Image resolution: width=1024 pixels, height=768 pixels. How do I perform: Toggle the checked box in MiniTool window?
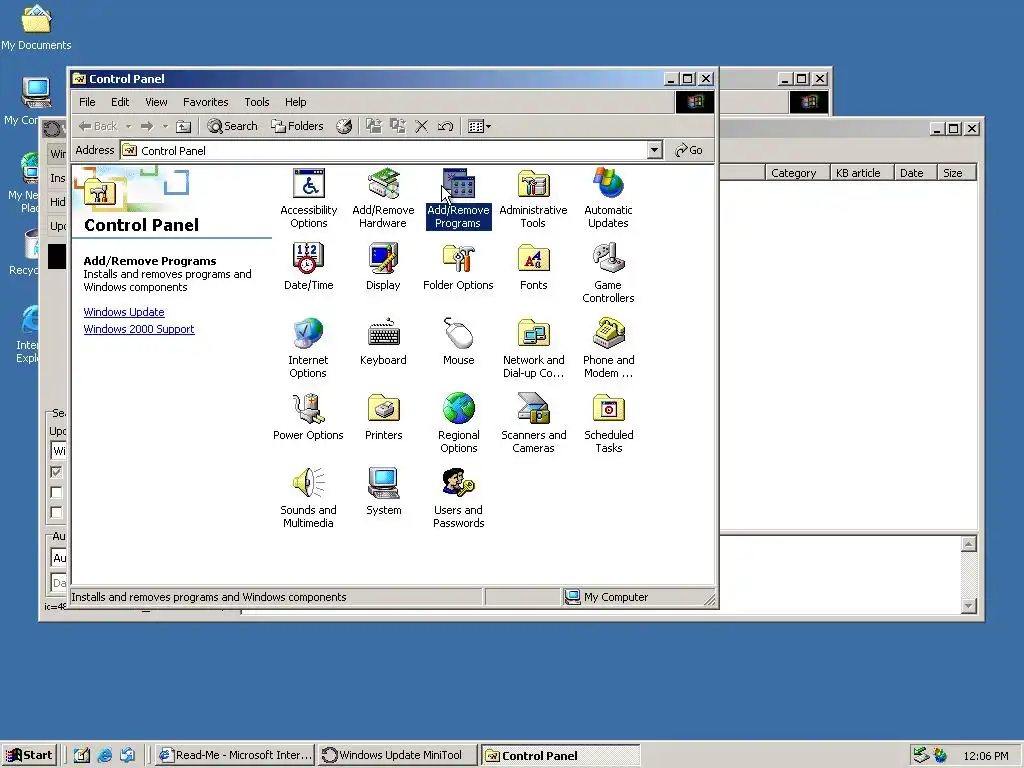click(56, 472)
